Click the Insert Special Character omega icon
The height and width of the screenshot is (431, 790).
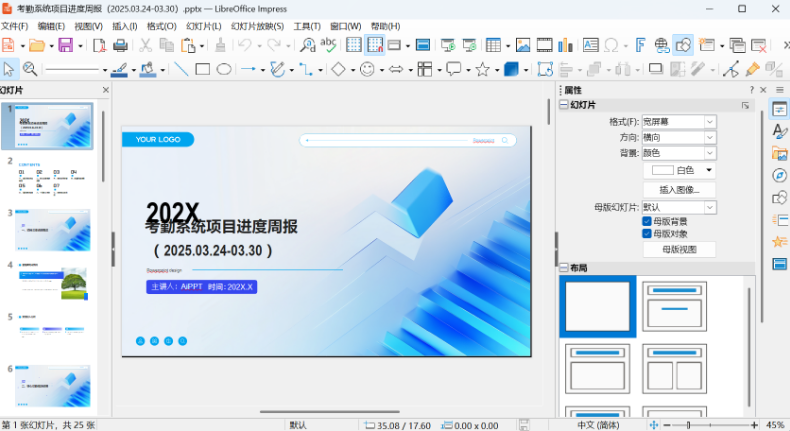[x=611, y=45]
